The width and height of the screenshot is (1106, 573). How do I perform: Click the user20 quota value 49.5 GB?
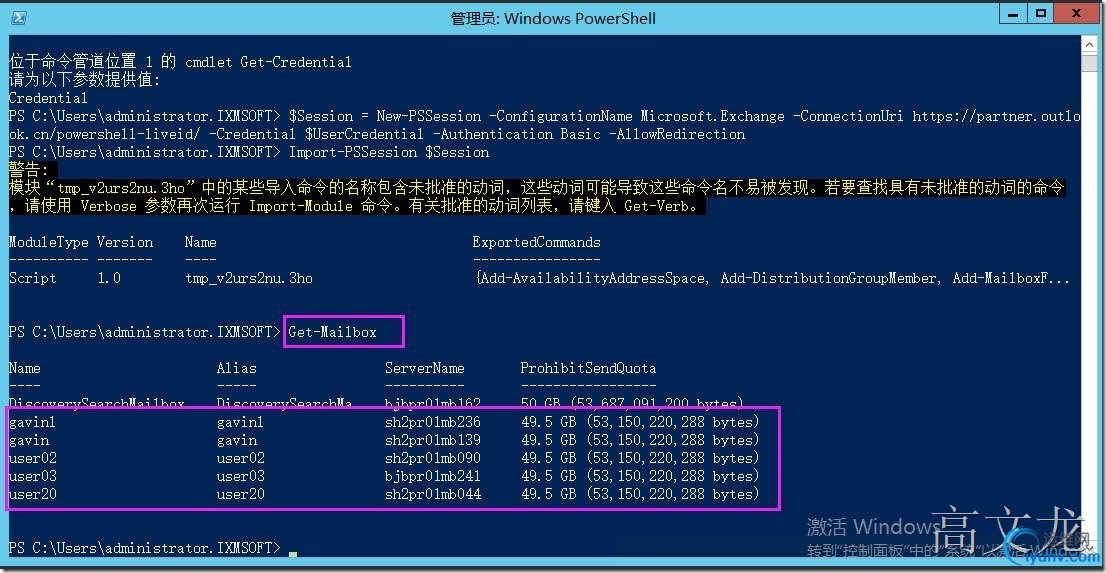(549, 494)
